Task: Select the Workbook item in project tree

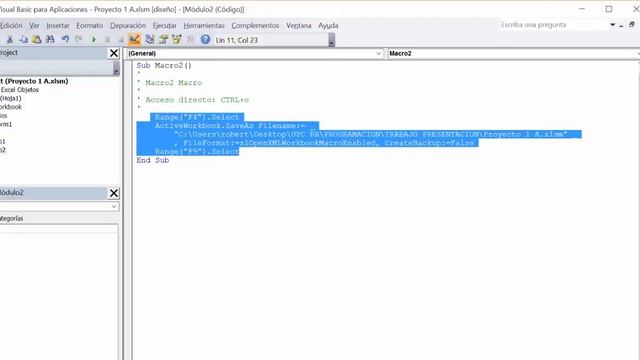Action: point(11,107)
